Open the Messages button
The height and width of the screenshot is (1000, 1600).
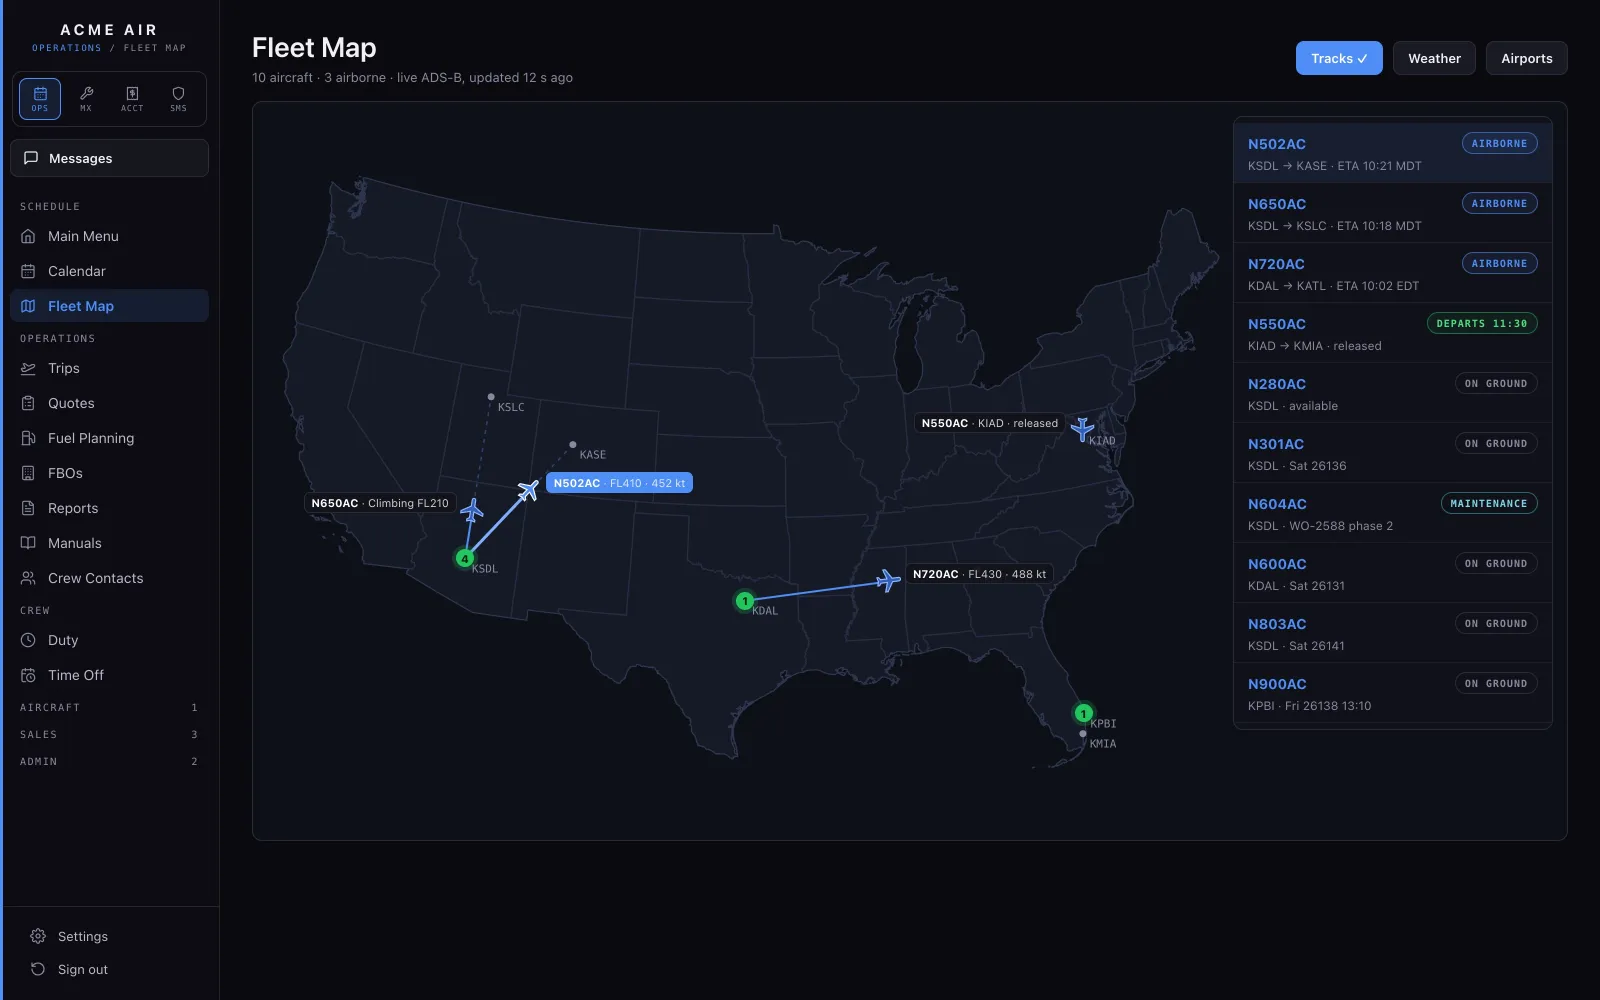[x=109, y=158]
